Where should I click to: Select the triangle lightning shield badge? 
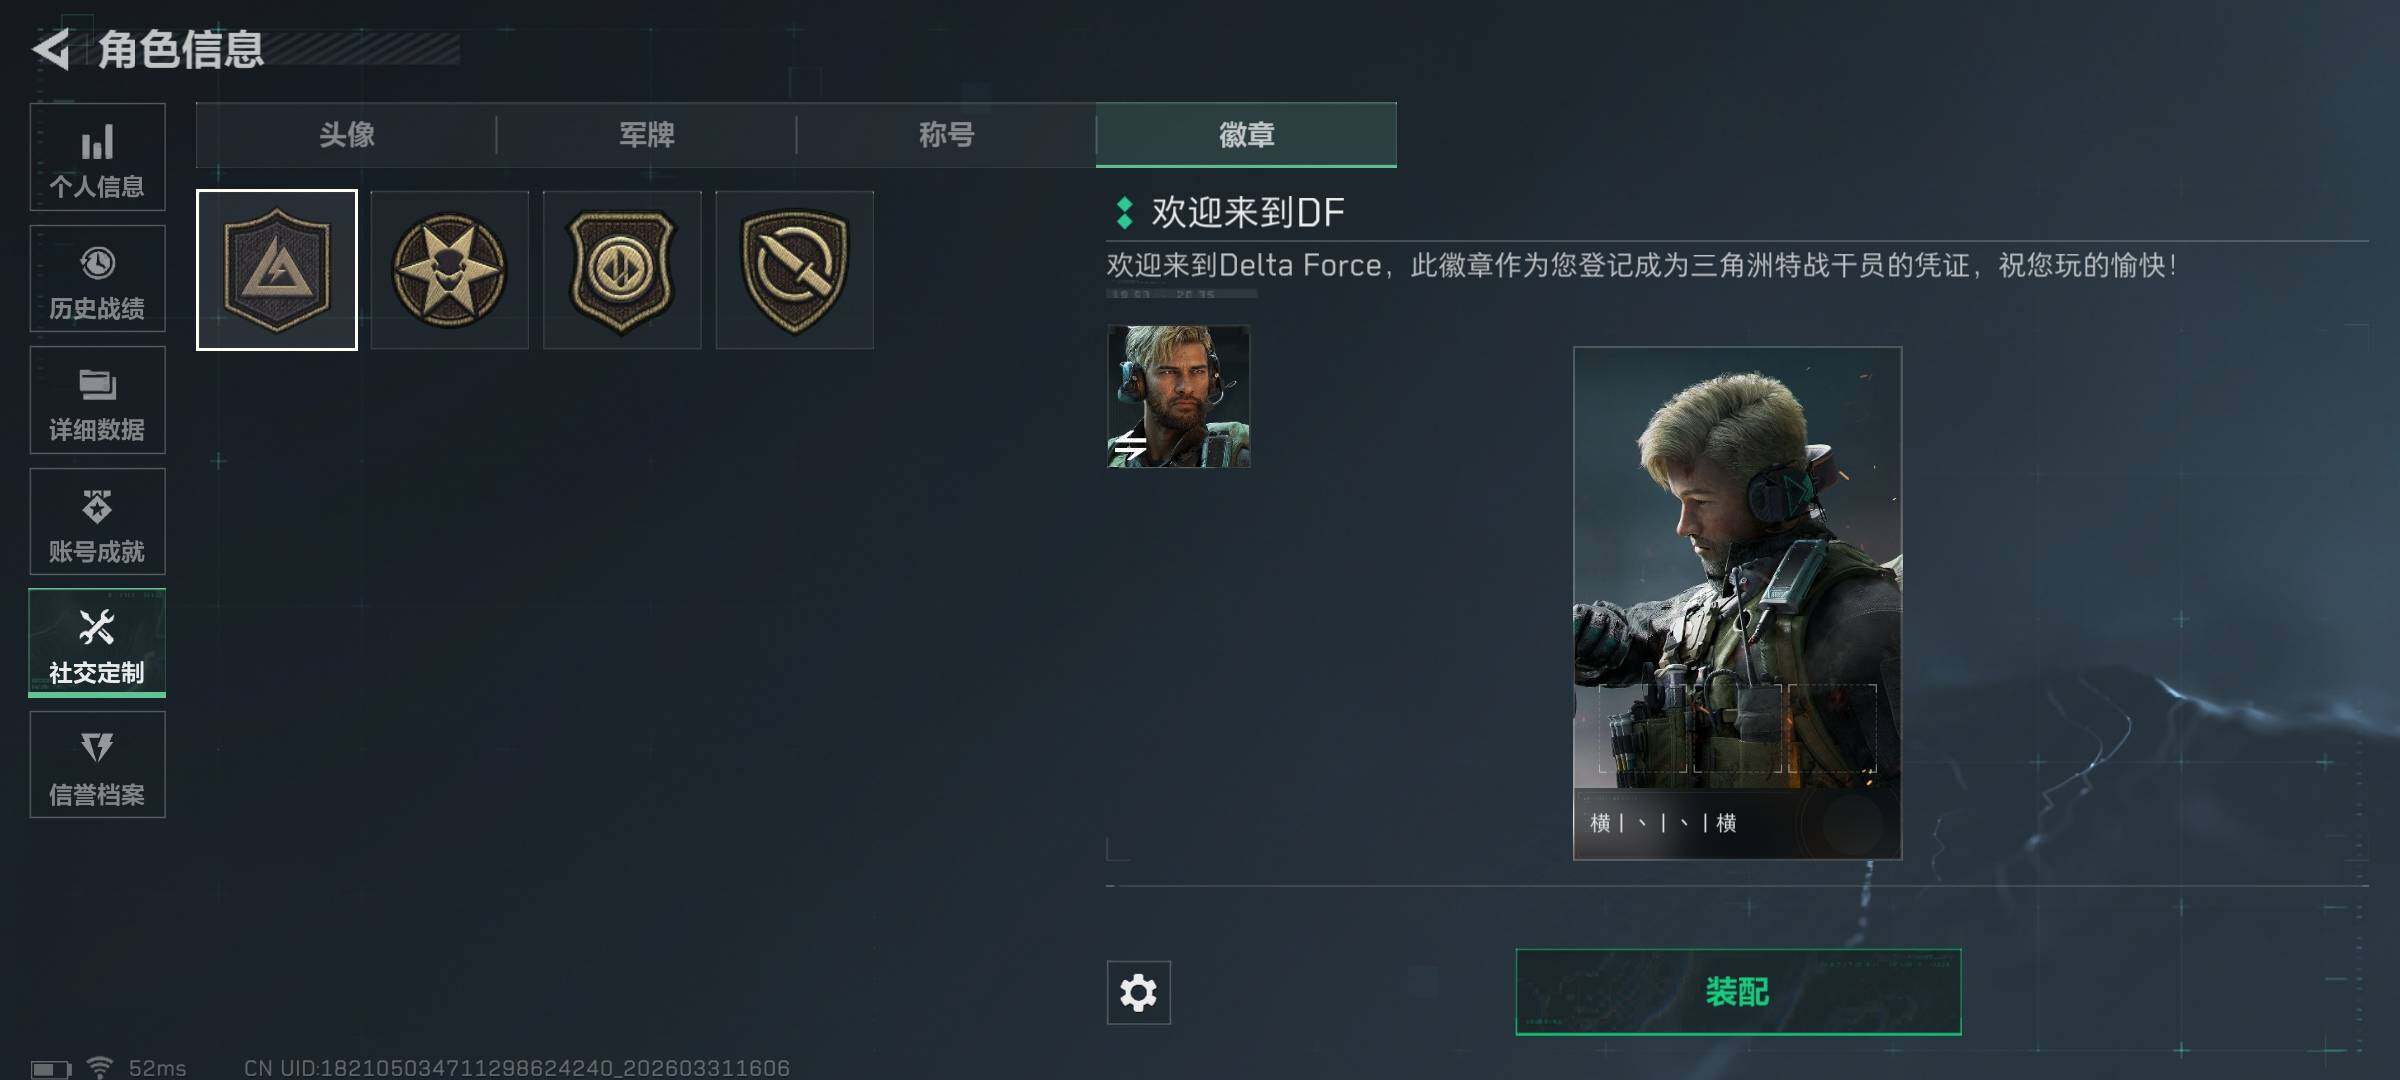(x=277, y=270)
